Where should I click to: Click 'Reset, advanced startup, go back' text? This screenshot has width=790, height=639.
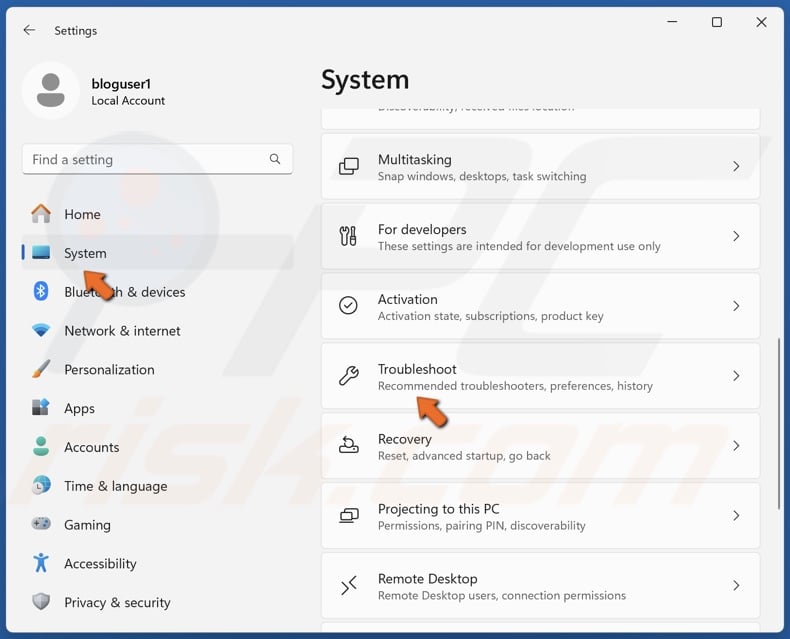[x=464, y=456]
